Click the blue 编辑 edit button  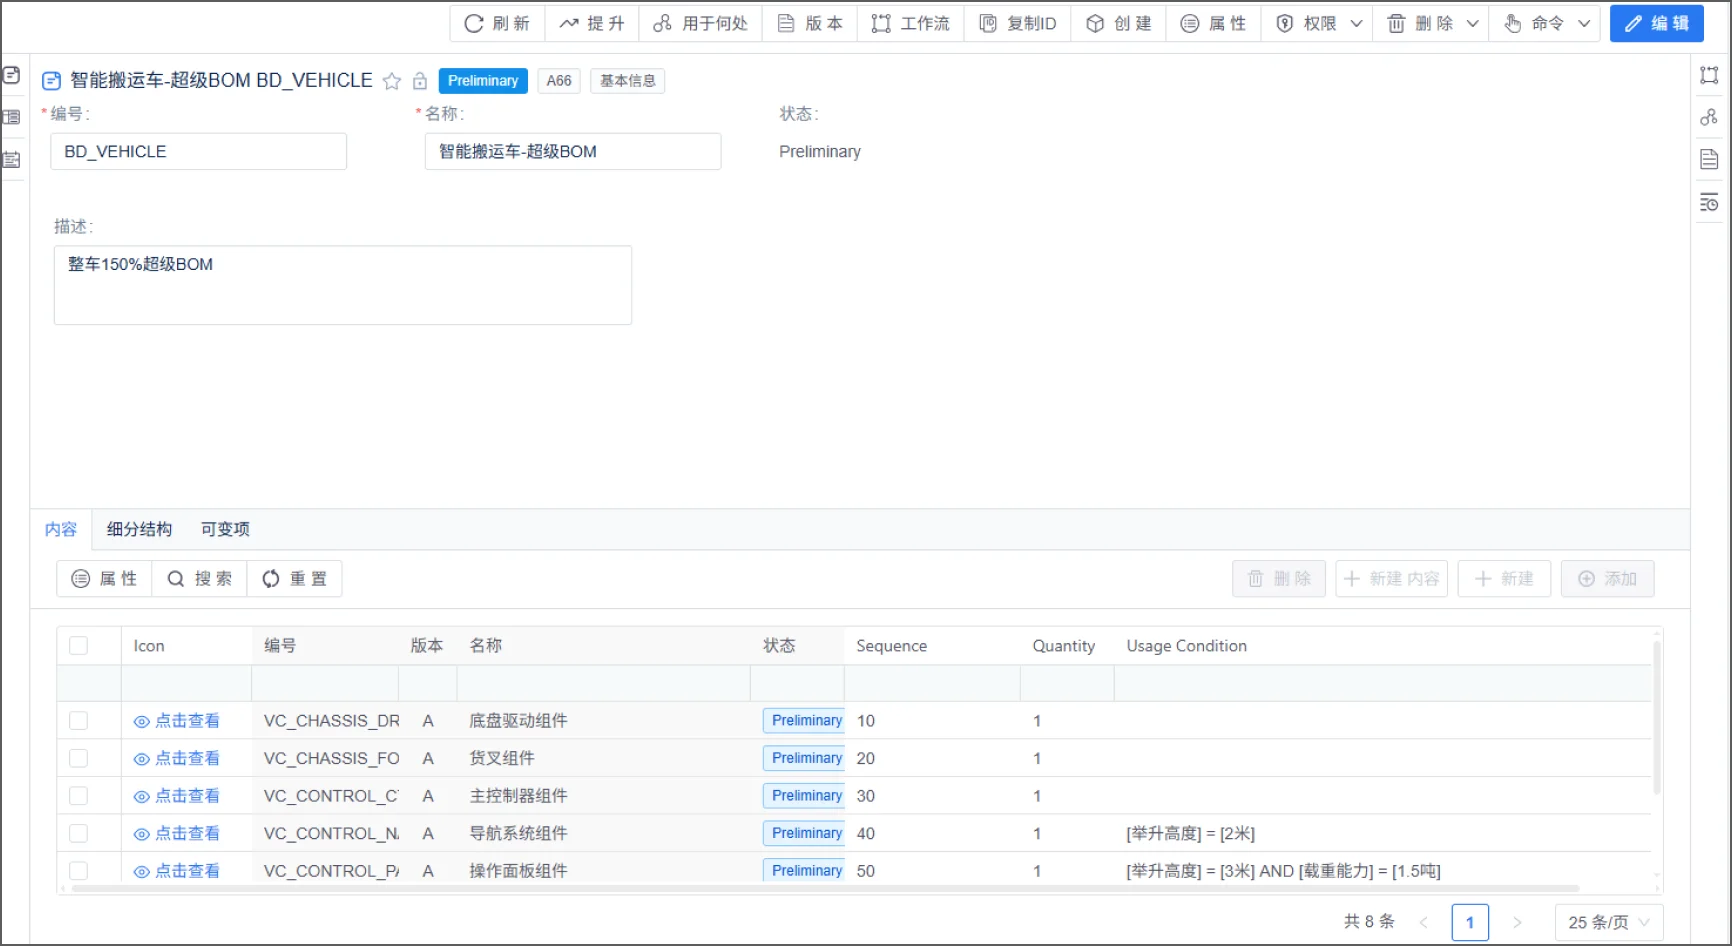point(1657,23)
